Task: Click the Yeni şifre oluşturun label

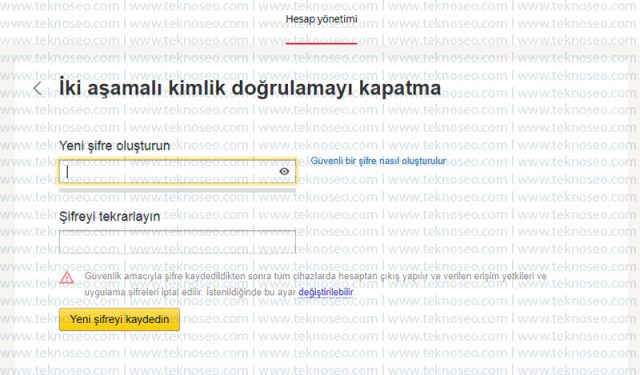Action: pyautogui.click(x=114, y=146)
